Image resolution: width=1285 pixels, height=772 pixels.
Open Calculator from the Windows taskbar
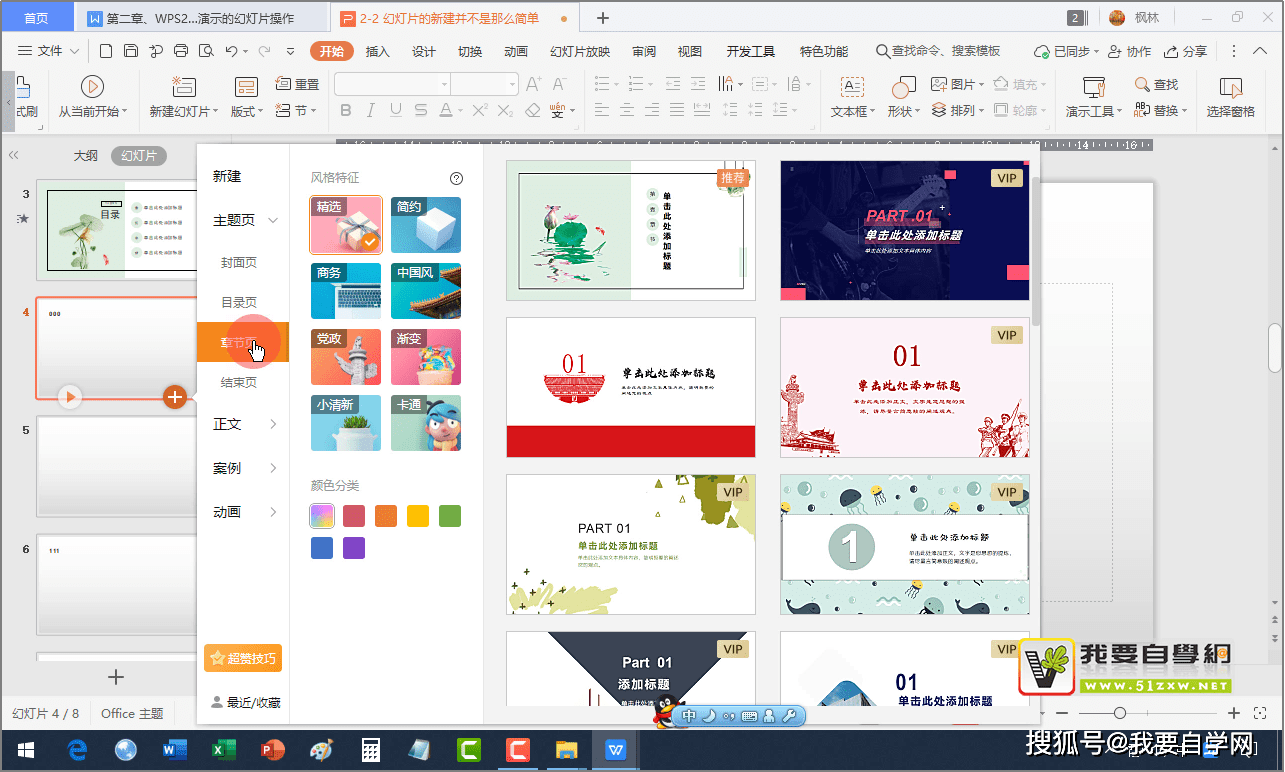(x=370, y=750)
